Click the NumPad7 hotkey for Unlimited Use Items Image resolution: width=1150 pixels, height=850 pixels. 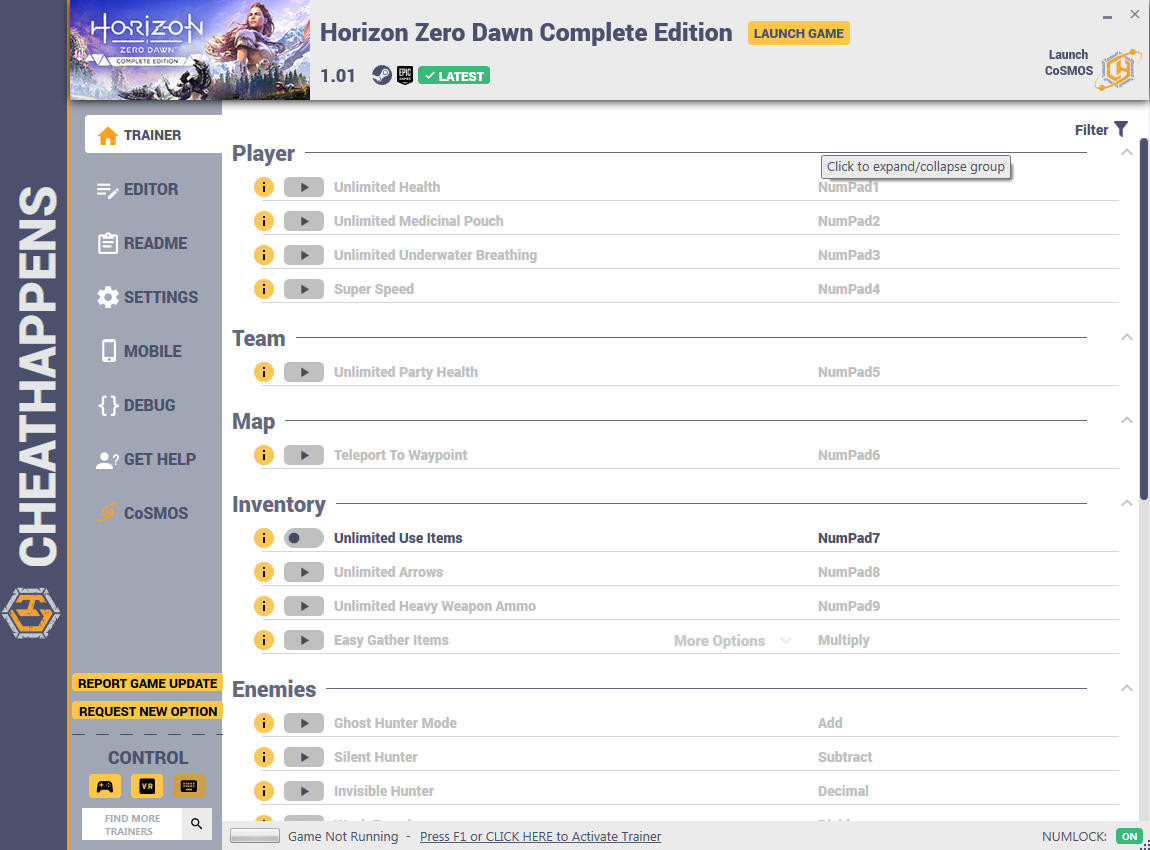(849, 538)
